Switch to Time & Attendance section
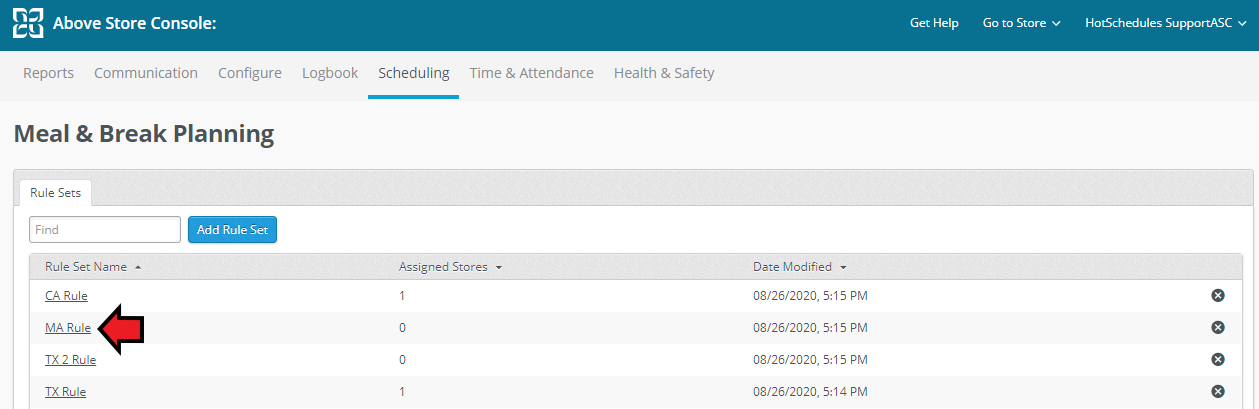This screenshot has height=409, width=1259. [x=531, y=73]
